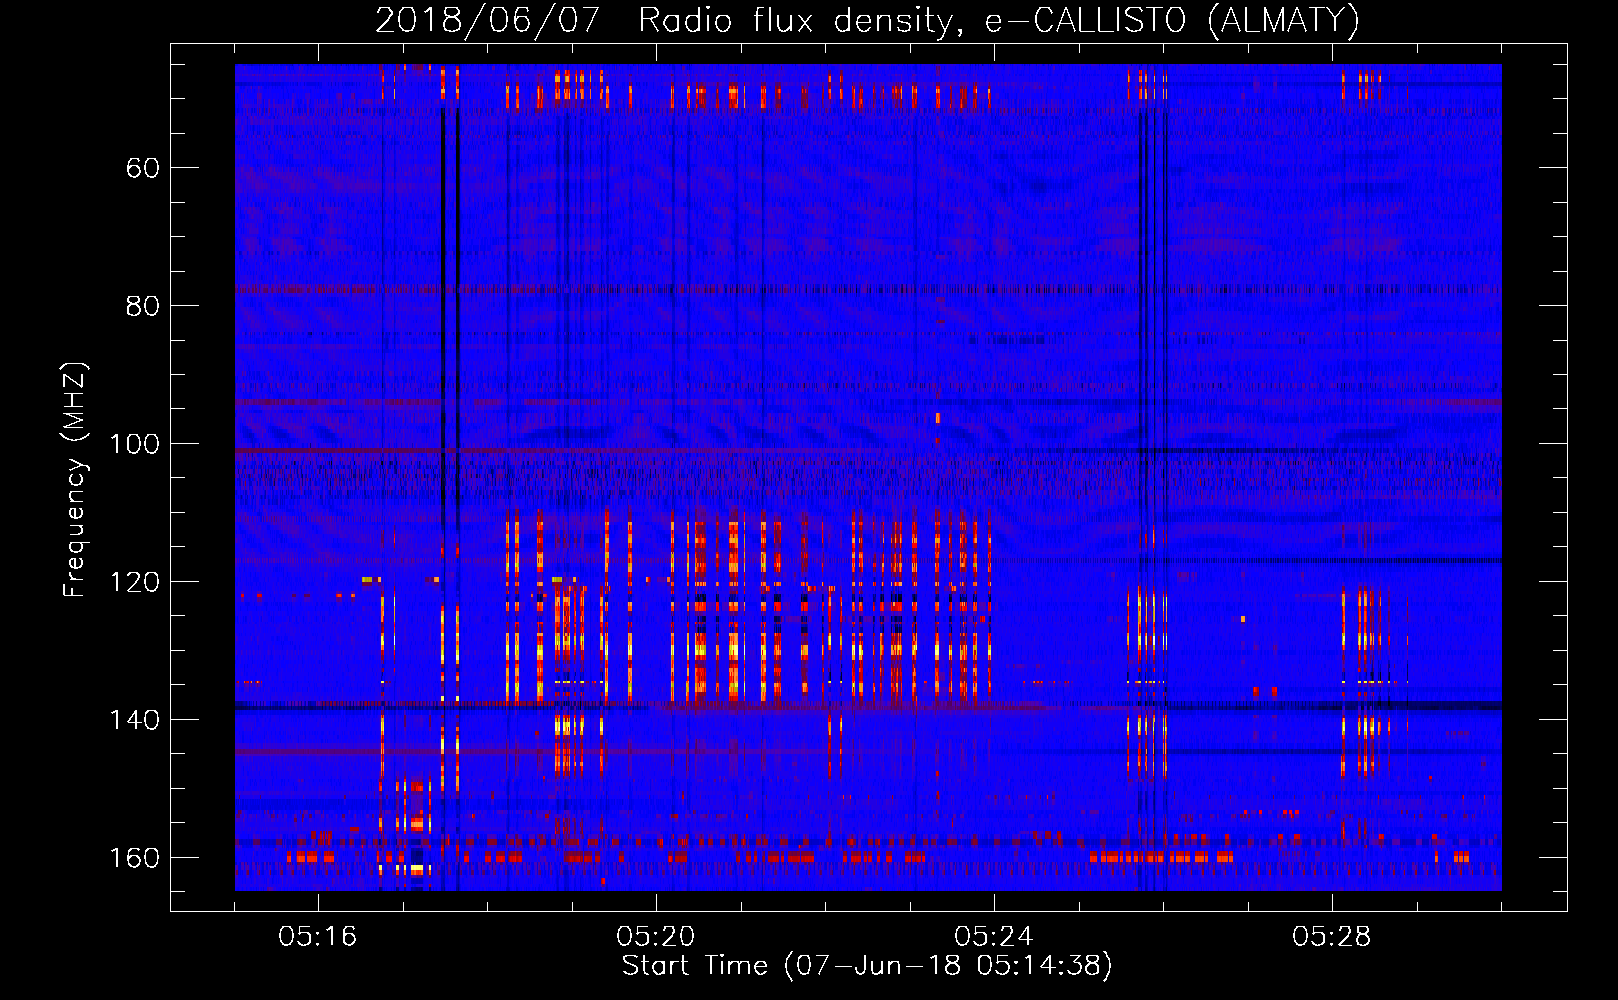Click the 'Start Time (07-Jun-18 05:14:38)' label

point(867,966)
